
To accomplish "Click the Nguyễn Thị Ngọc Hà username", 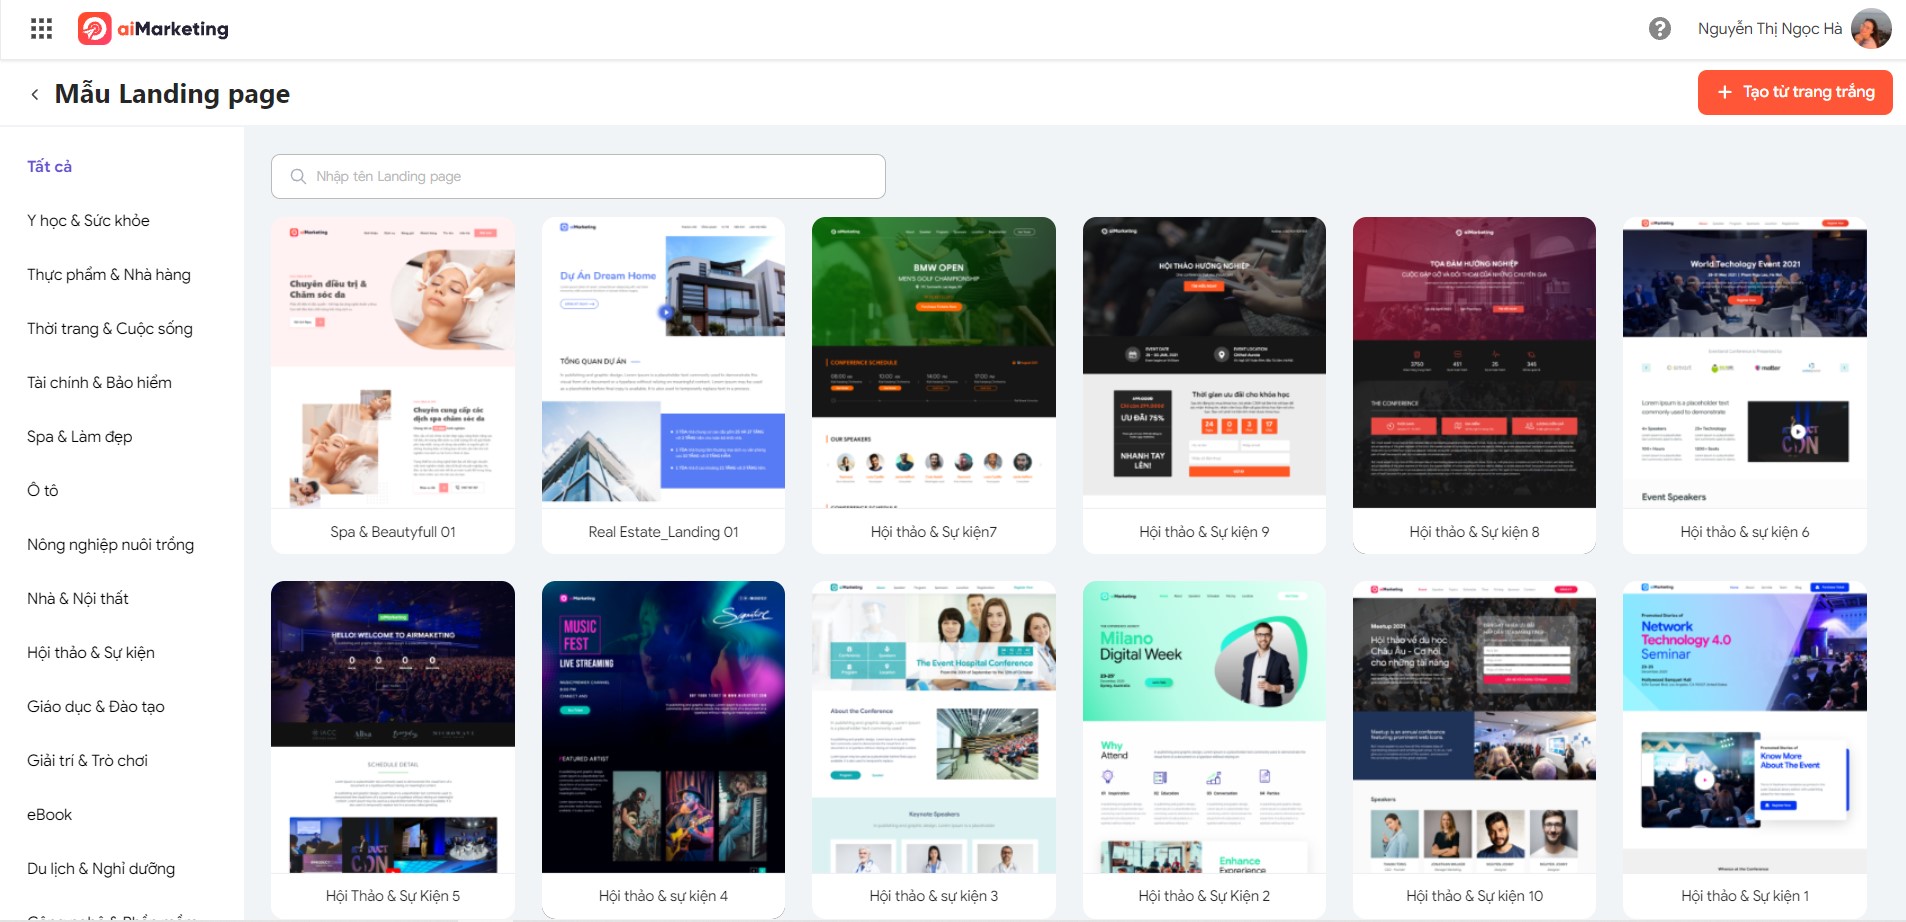I will (1769, 29).
